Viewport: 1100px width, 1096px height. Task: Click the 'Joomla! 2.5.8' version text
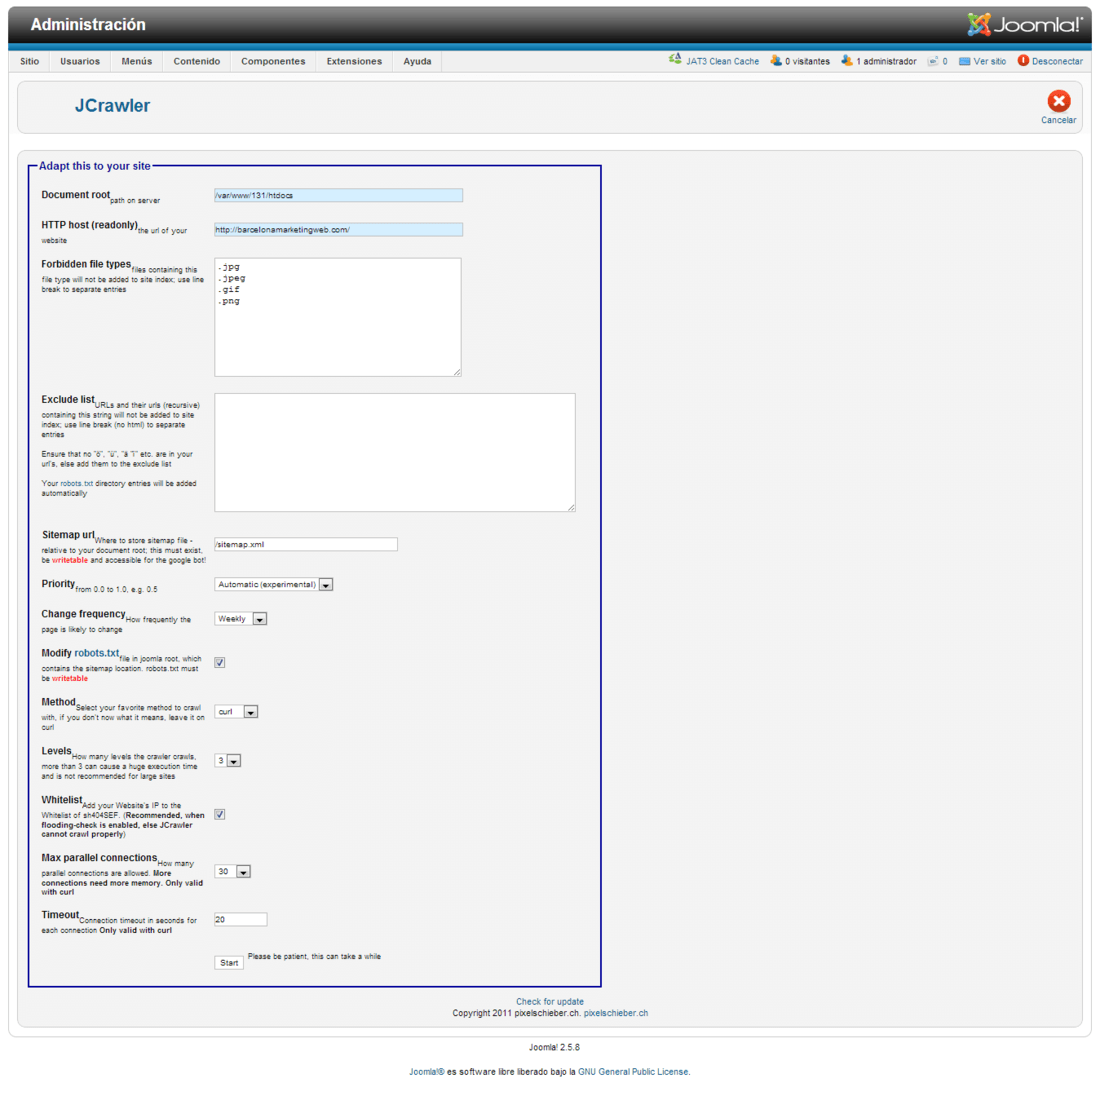[x=554, y=1047]
